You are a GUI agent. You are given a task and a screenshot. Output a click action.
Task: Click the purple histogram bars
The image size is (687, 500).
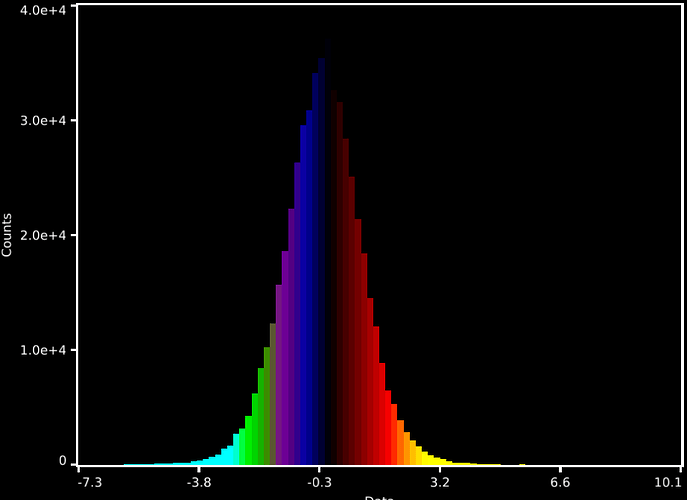(288, 351)
